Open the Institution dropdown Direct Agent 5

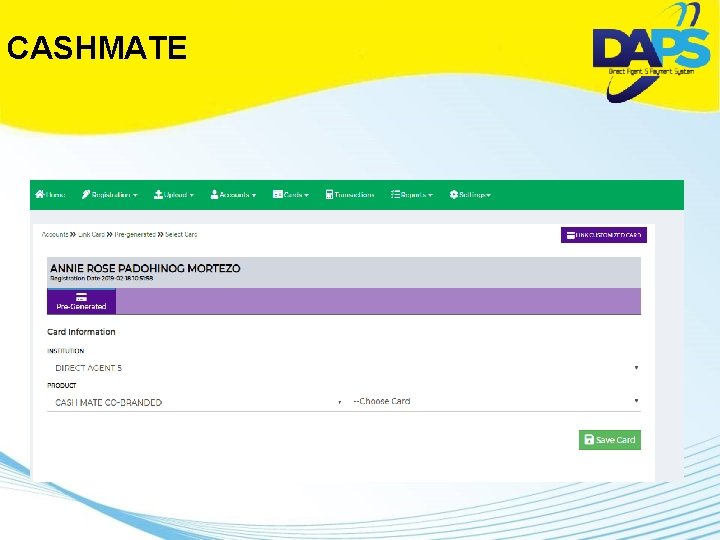coord(344,368)
